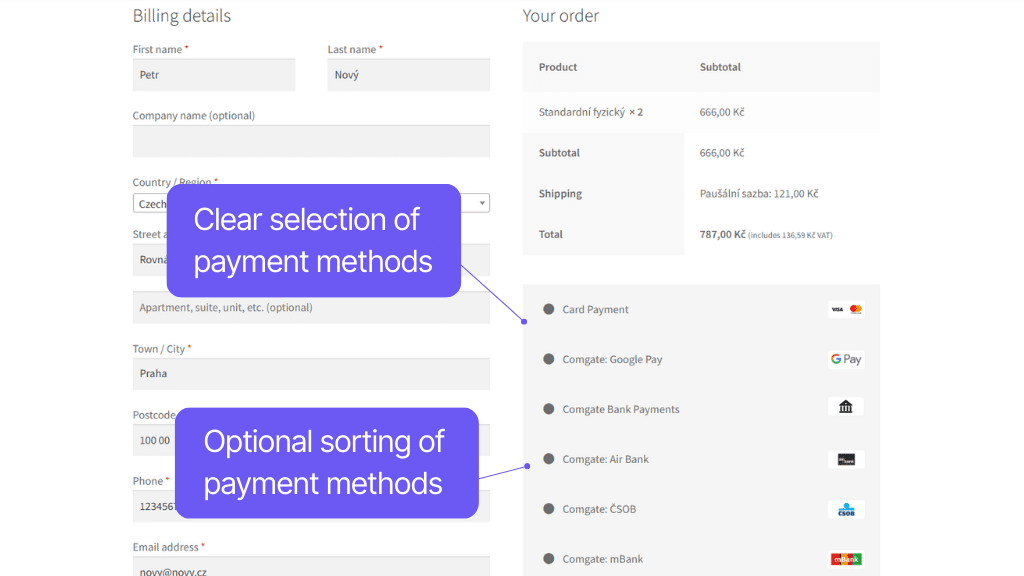The height and width of the screenshot is (576, 1024).
Task: Click the Last name field showing Nový
Action: tap(408, 74)
